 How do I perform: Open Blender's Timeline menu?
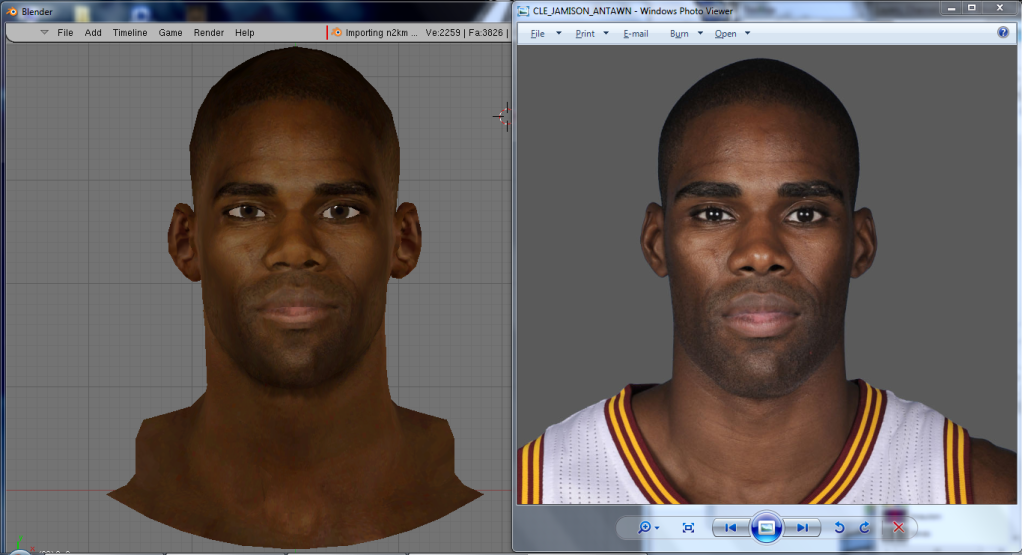click(x=130, y=33)
